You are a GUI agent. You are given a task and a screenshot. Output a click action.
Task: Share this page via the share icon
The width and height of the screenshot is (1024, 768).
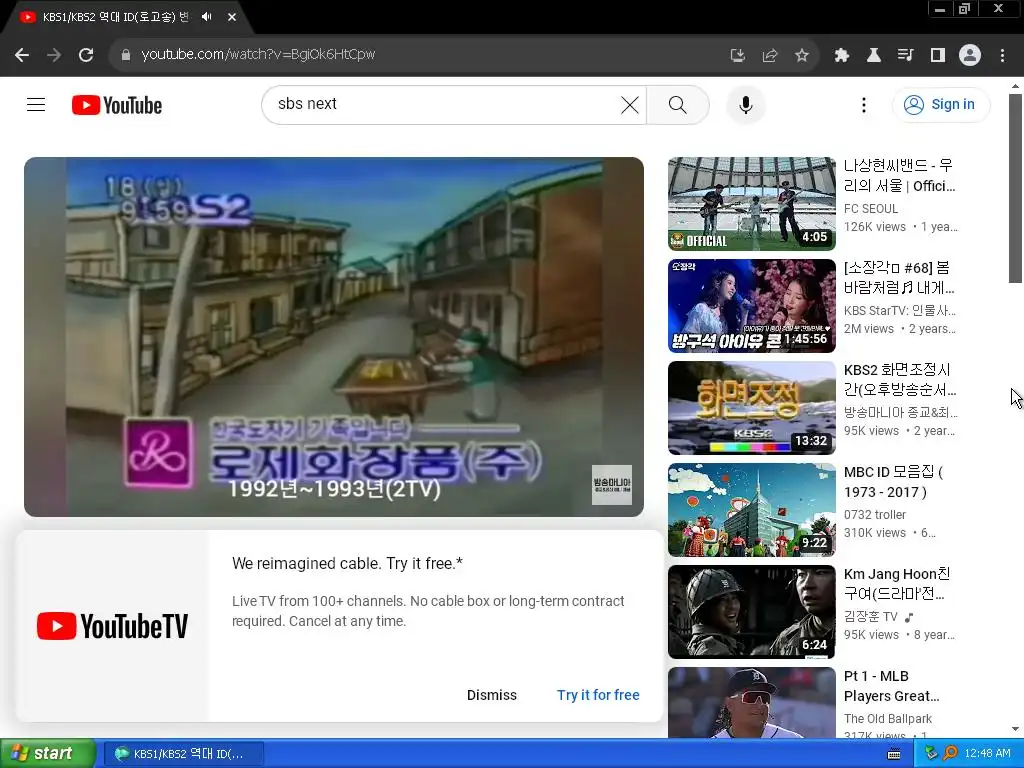point(770,55)
